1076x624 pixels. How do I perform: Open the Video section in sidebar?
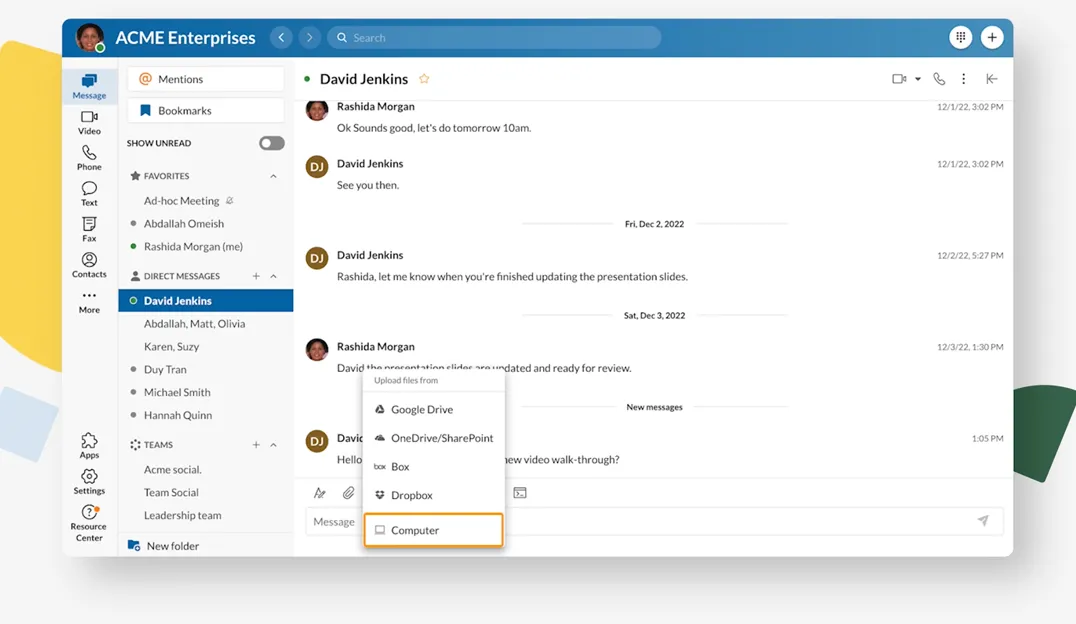89,122
